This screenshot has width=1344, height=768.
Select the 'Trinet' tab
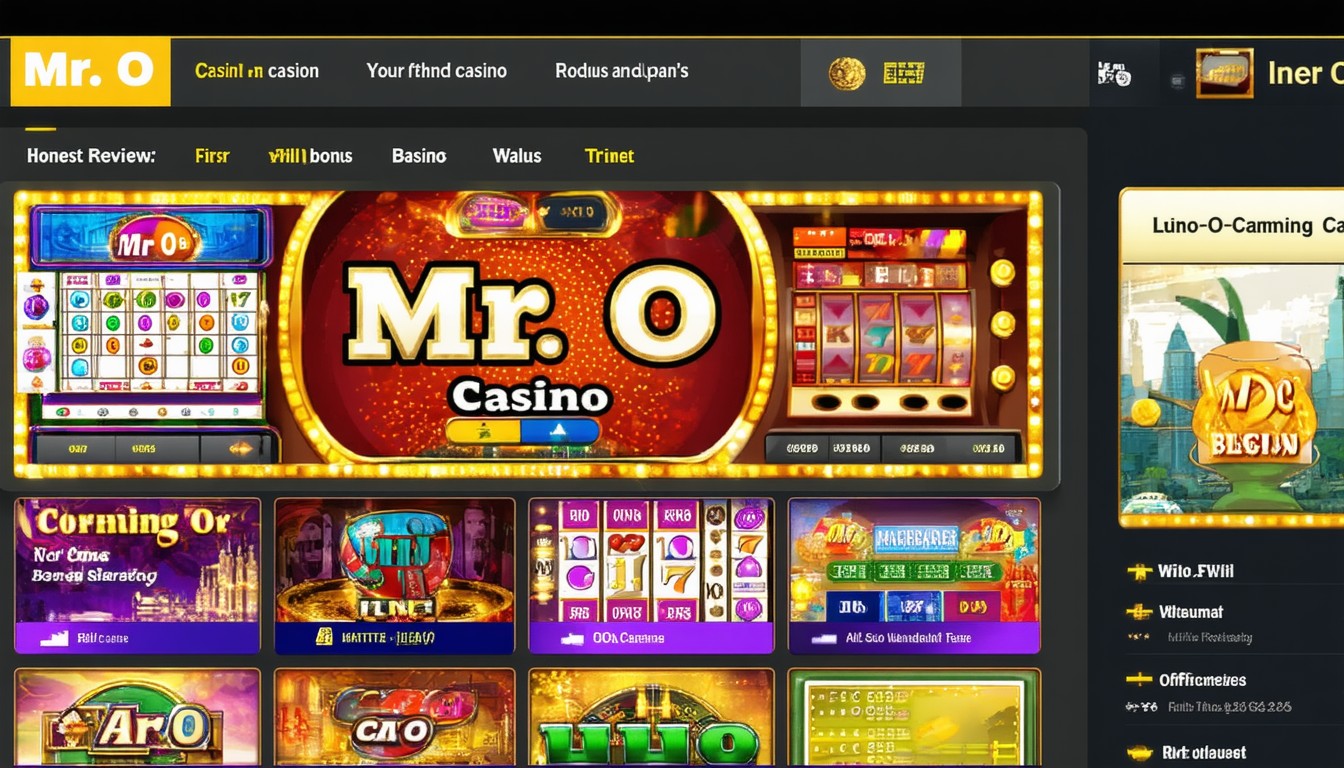pos(609,156)
